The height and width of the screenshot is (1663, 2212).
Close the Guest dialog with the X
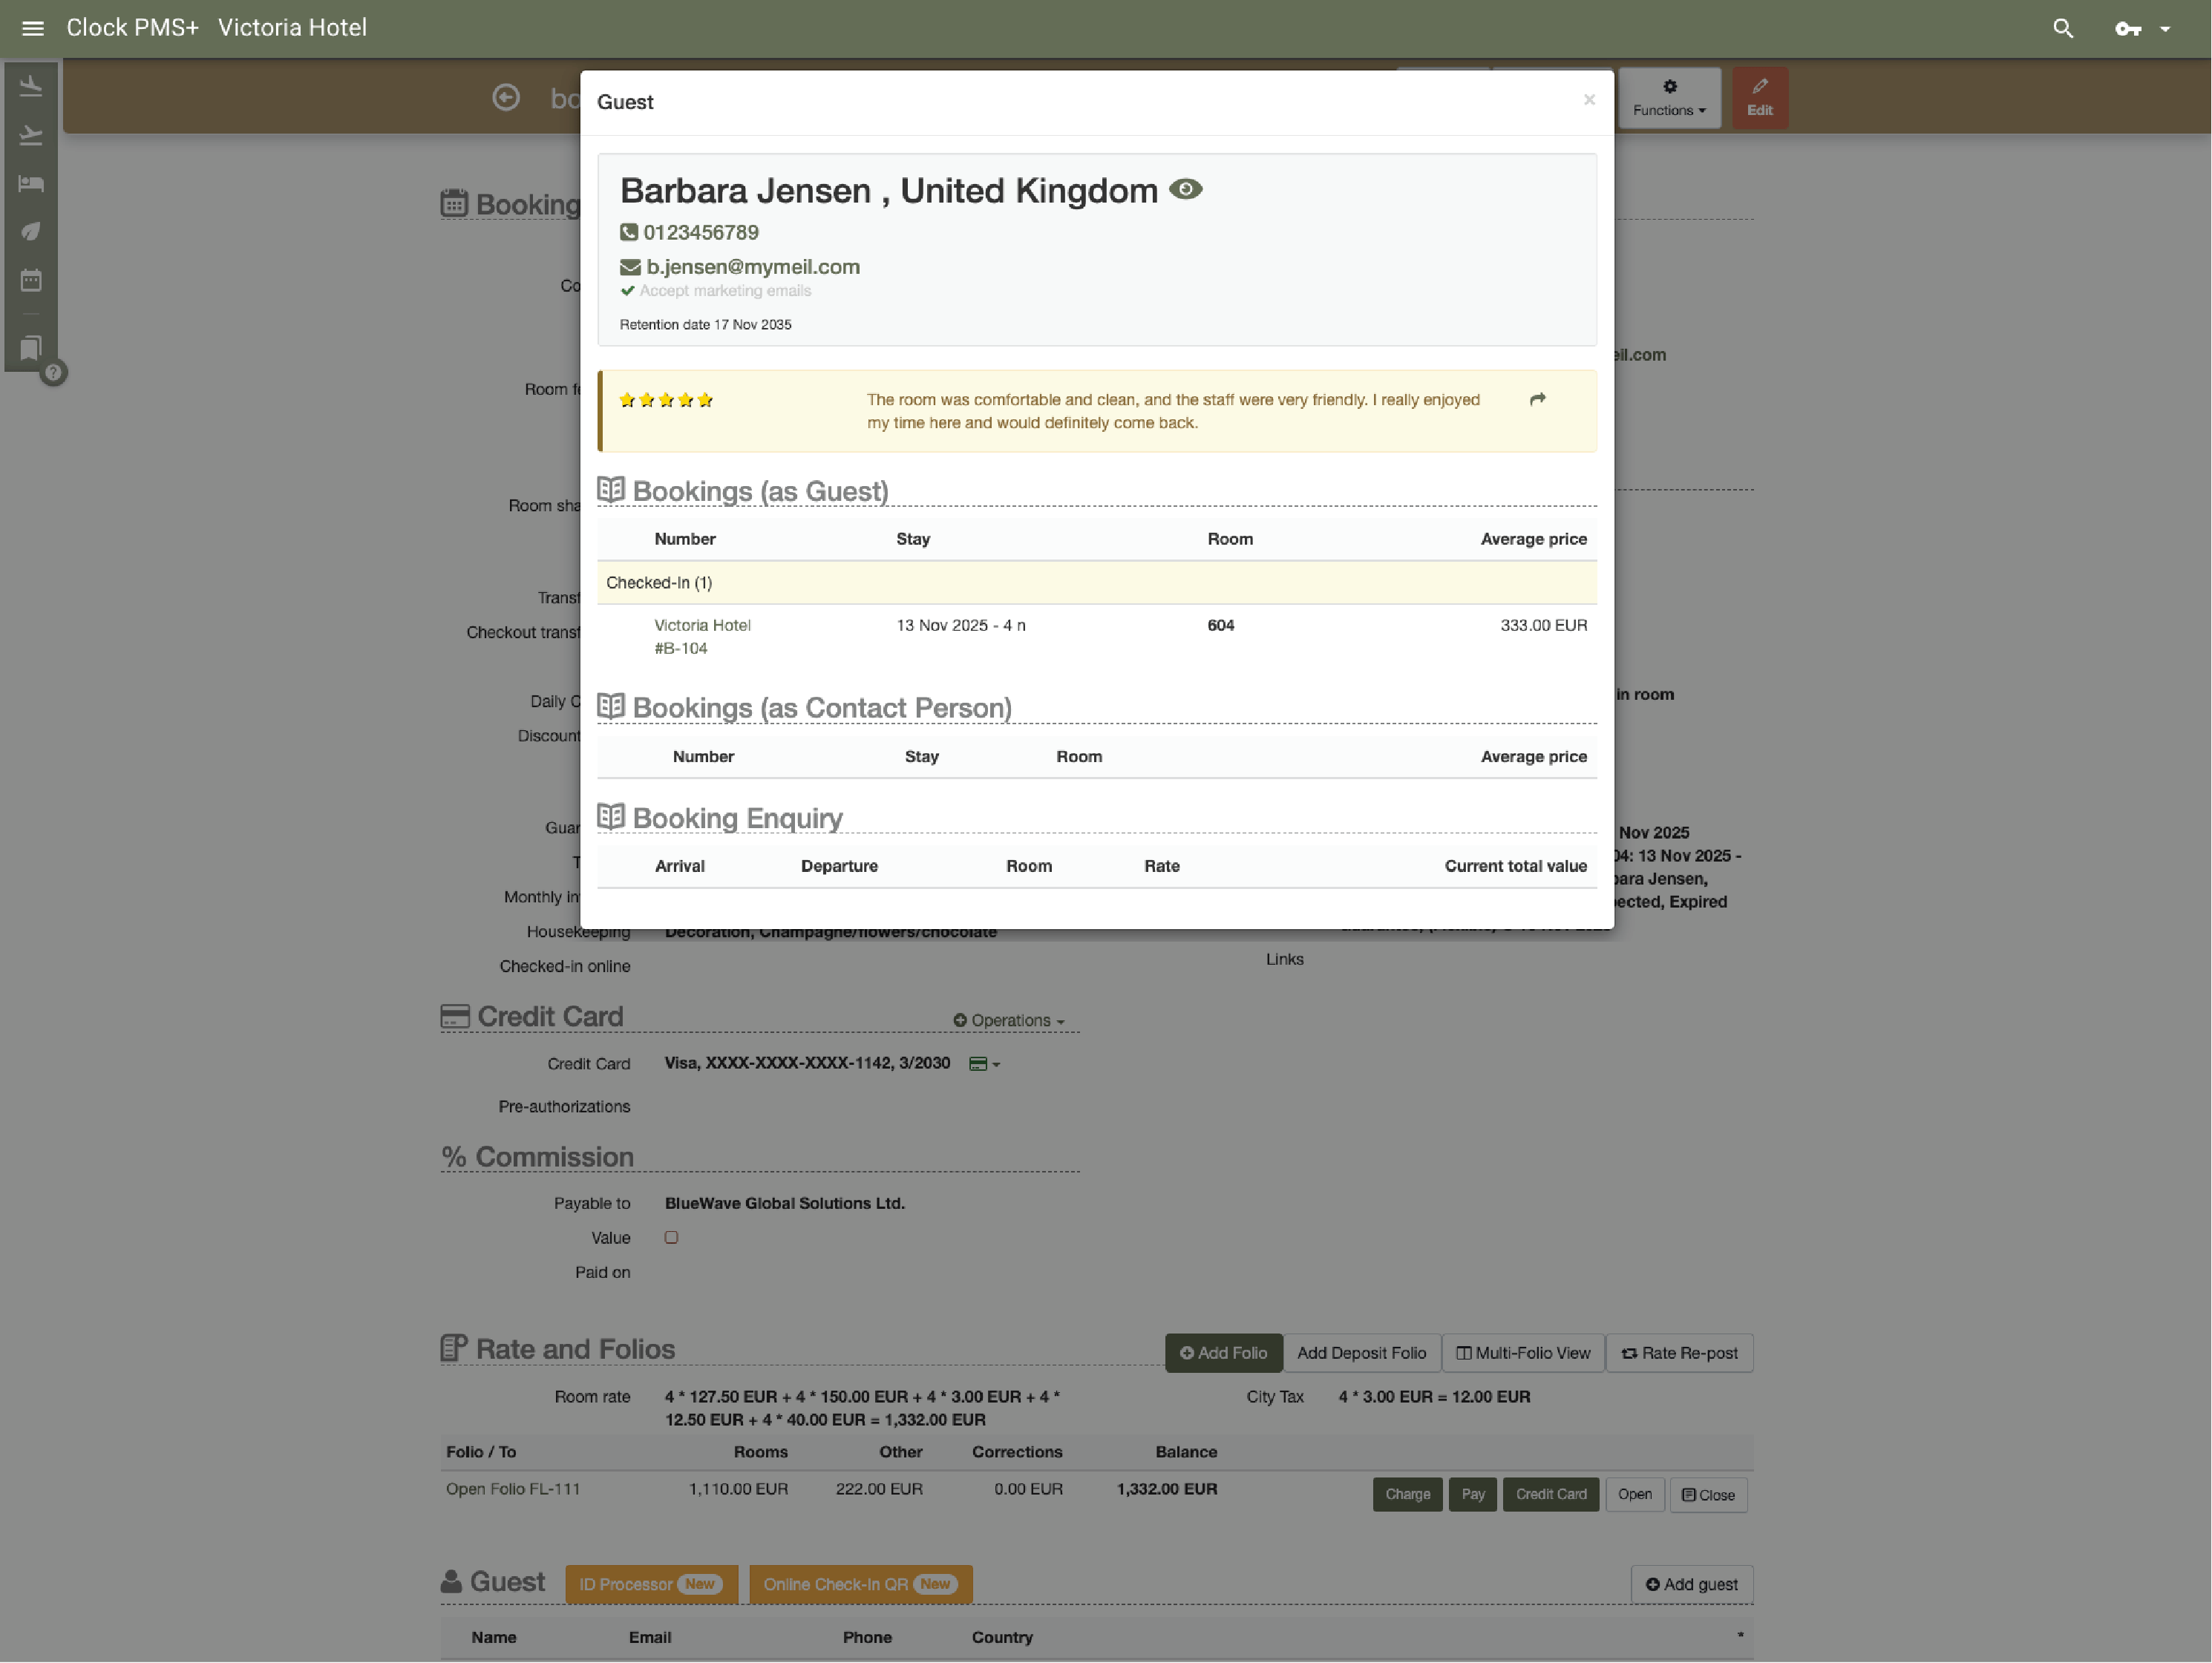[x=1589, y=100]
